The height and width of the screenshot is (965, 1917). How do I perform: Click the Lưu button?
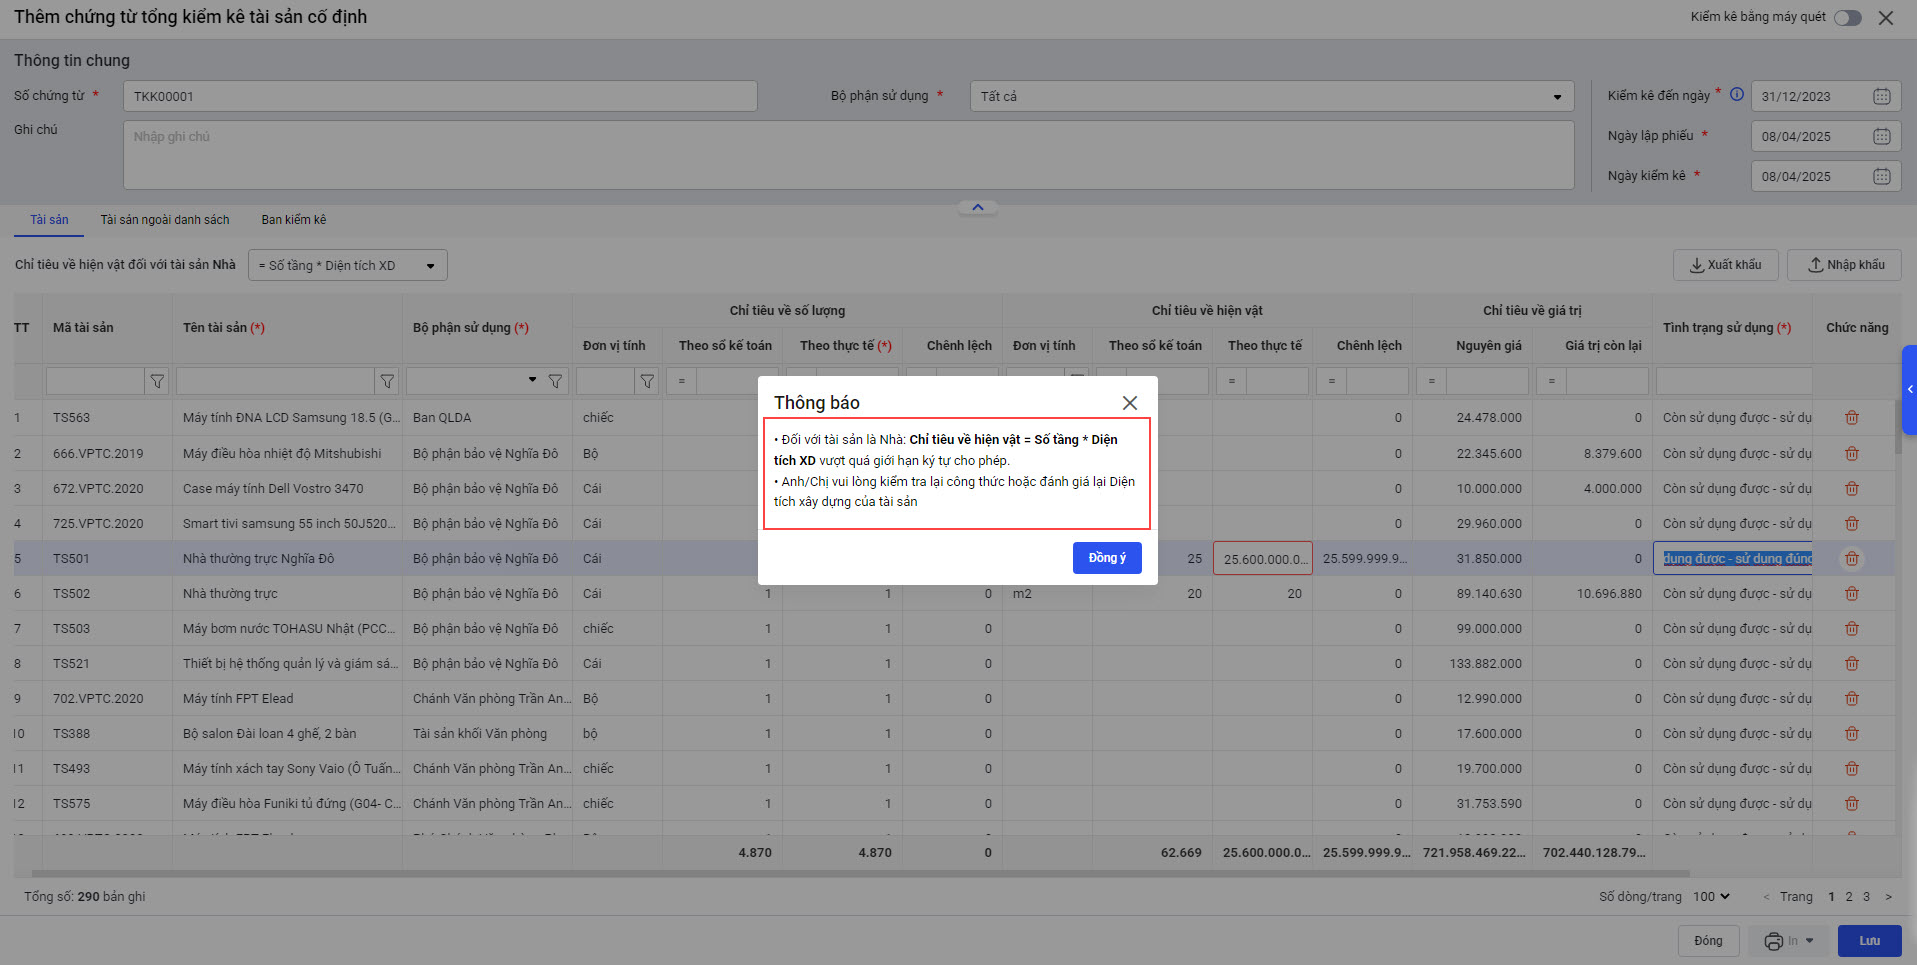1868,941
